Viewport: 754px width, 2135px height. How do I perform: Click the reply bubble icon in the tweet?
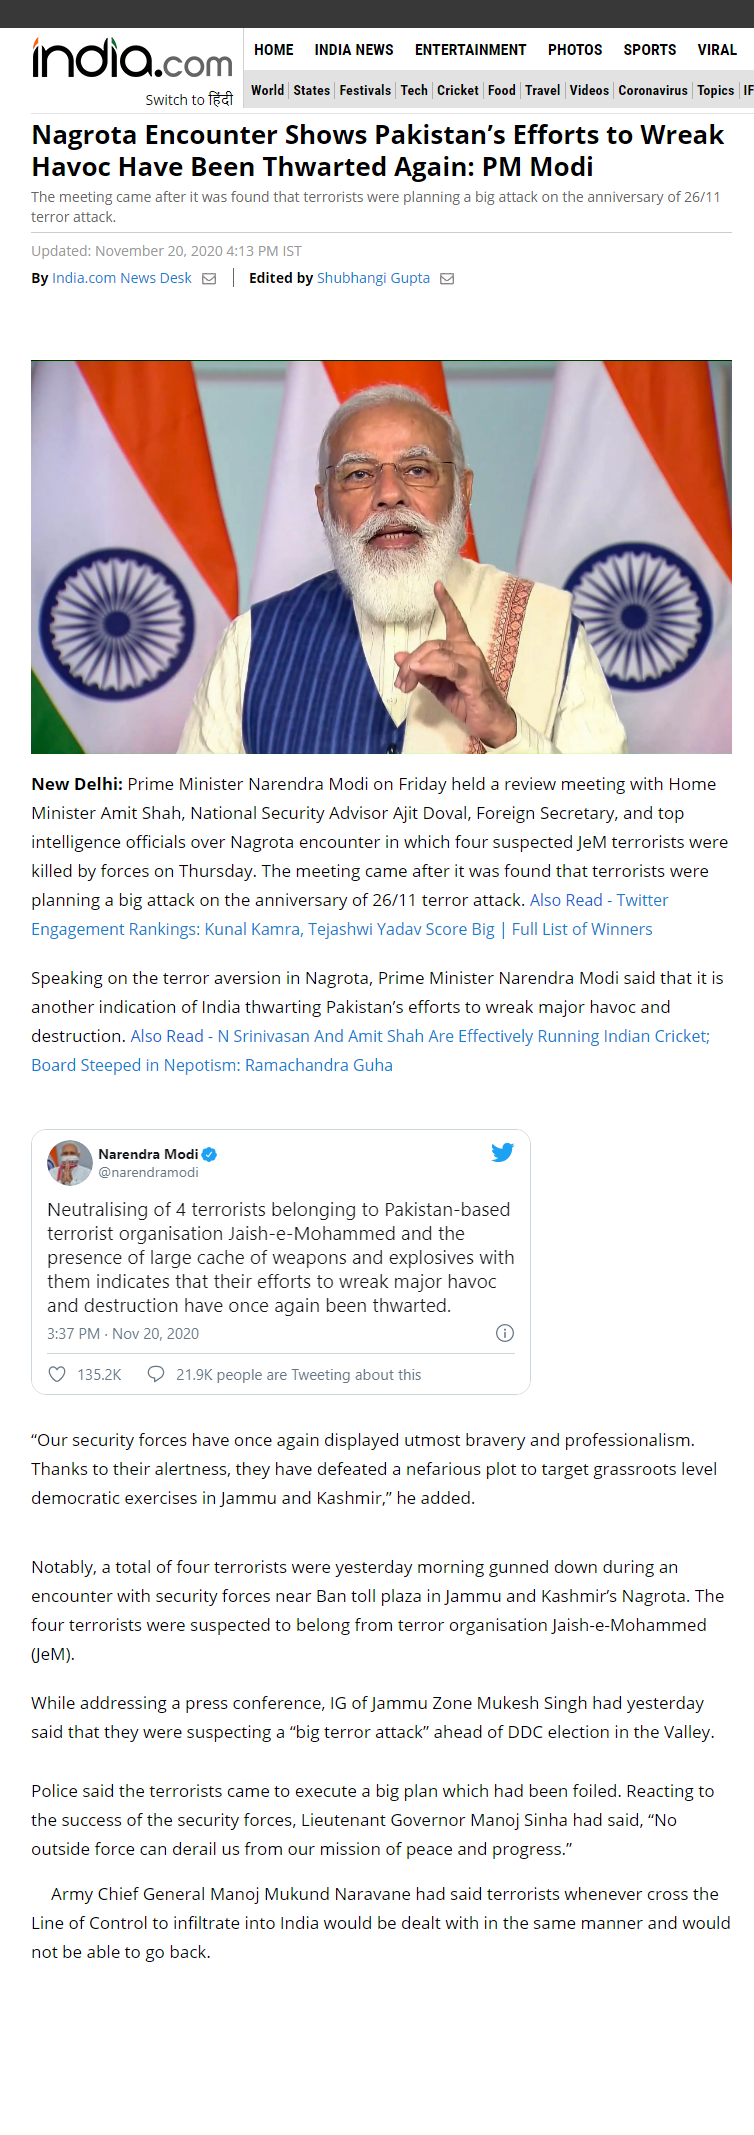(x=156, y=1375)
